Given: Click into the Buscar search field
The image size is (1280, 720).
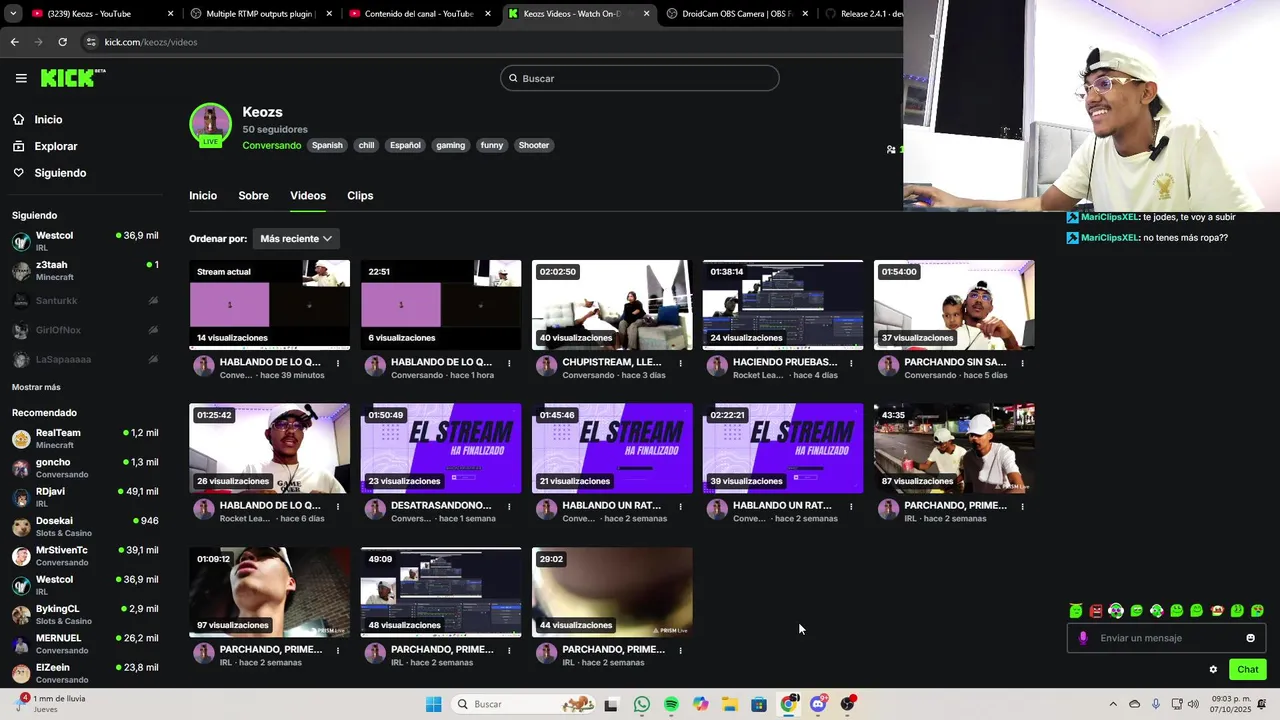Looking at the screenshot, I should (x=640, y=78).
